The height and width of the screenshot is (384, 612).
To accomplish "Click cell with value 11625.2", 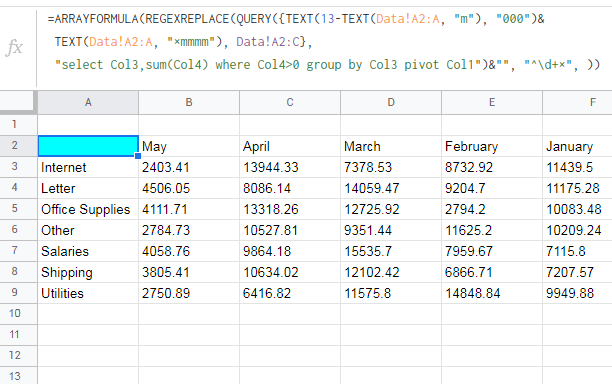I will tap(492, 230).
